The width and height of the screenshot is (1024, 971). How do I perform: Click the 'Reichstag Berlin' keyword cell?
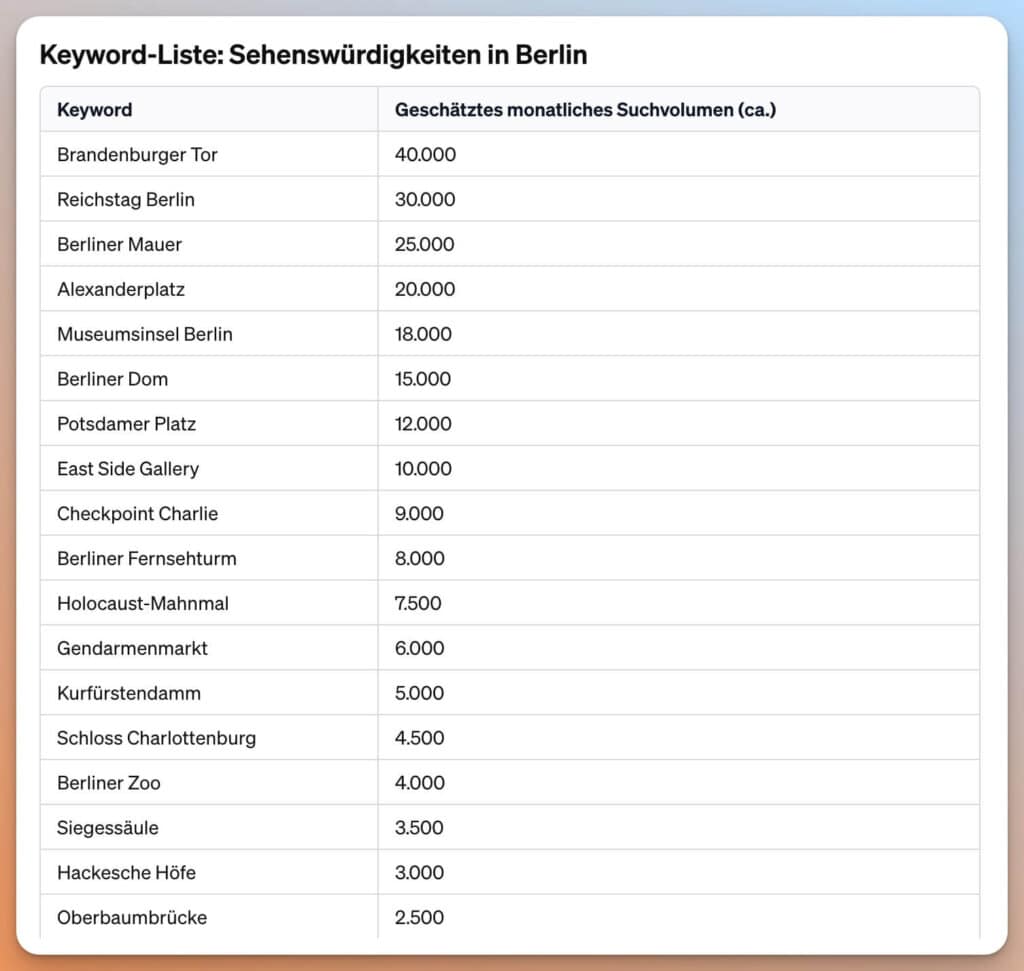[126, 200]
